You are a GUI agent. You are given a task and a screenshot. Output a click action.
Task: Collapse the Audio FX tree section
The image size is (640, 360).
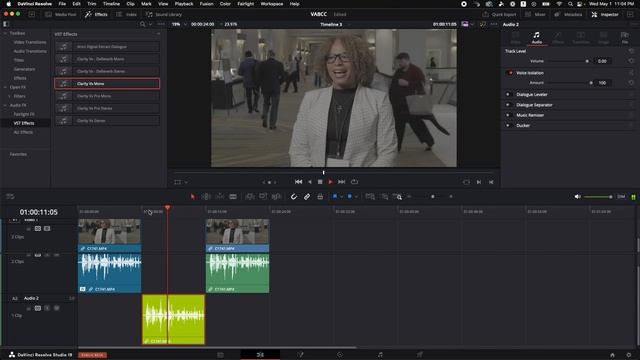click(x=5, y=105)
